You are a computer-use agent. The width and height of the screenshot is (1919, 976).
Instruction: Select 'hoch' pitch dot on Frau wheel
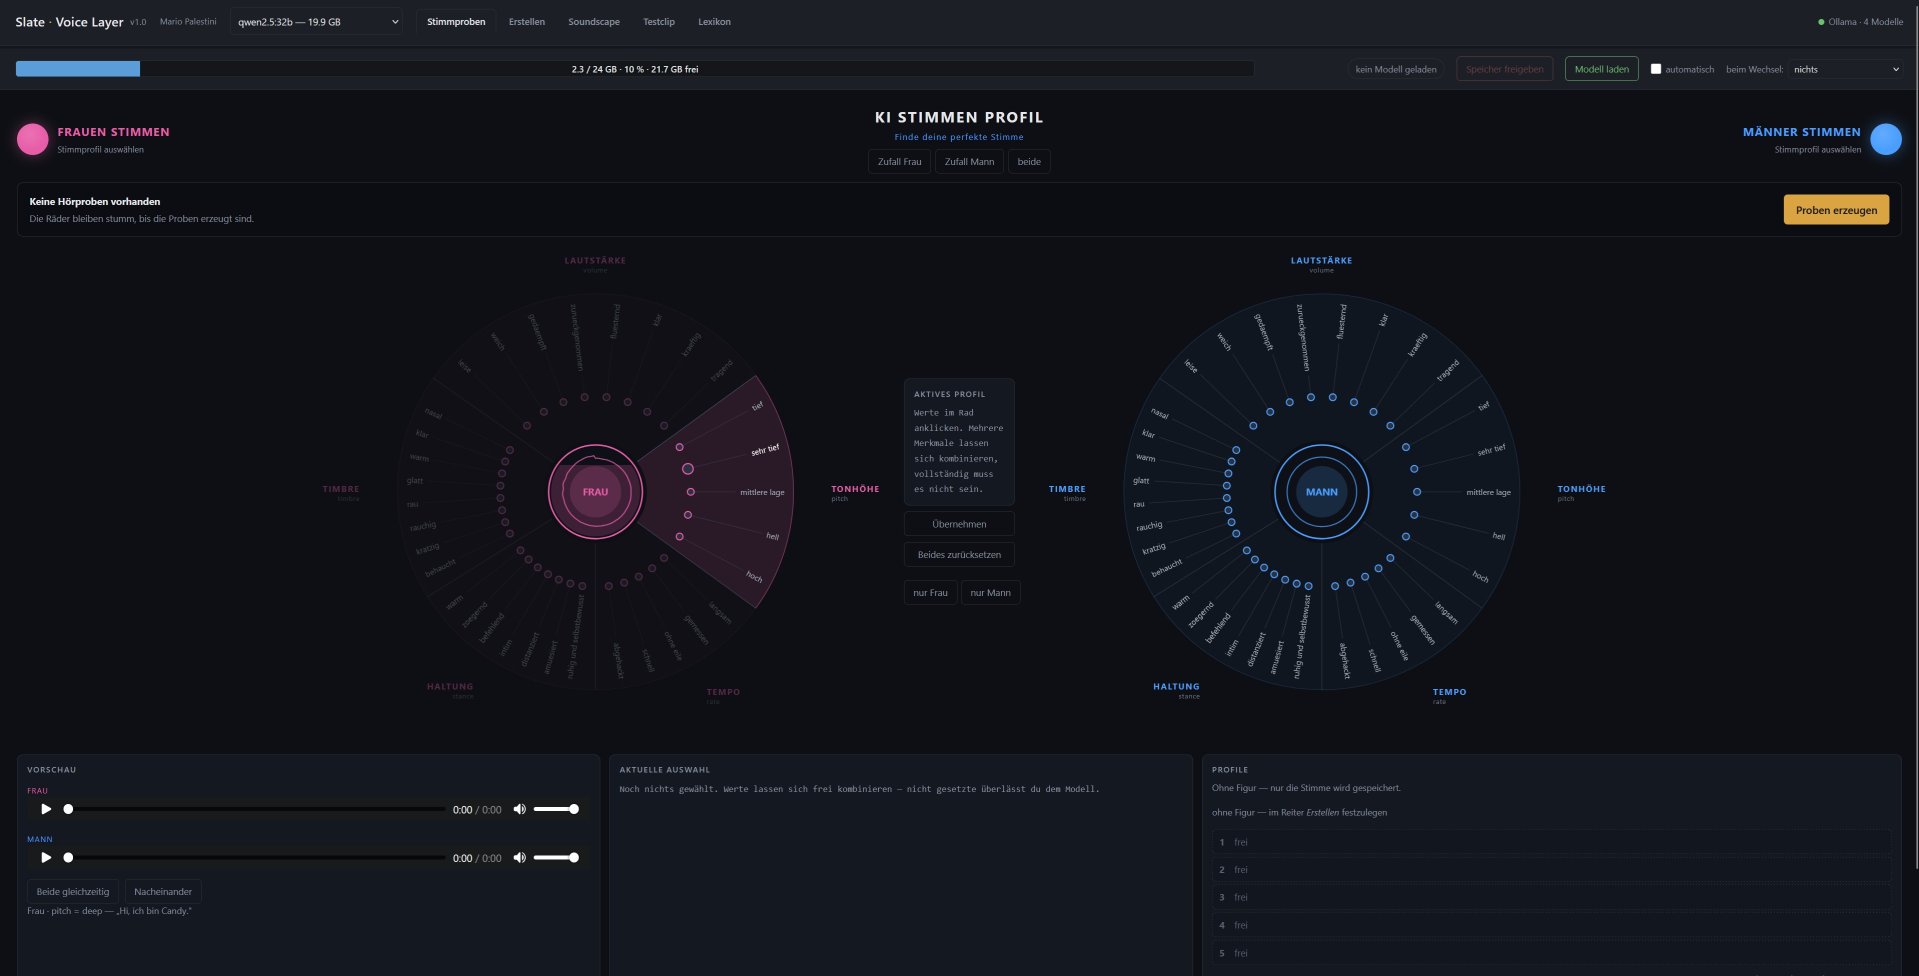point(680,537)
